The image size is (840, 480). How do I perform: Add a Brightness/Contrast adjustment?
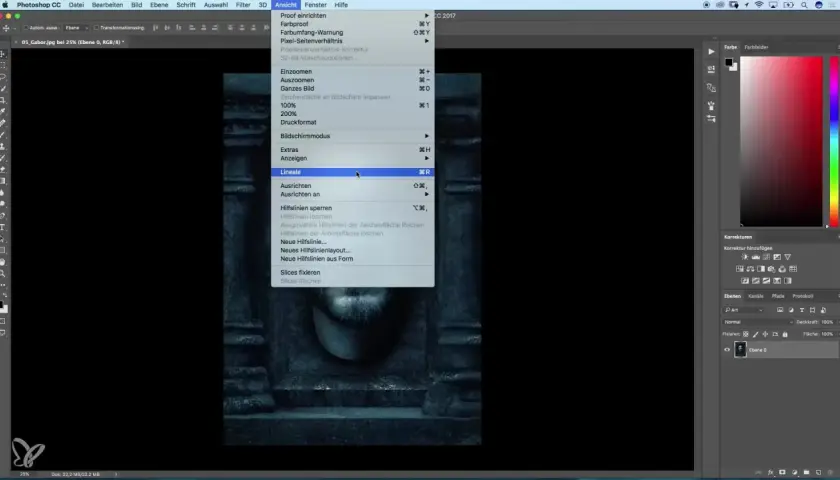point(745,257)
